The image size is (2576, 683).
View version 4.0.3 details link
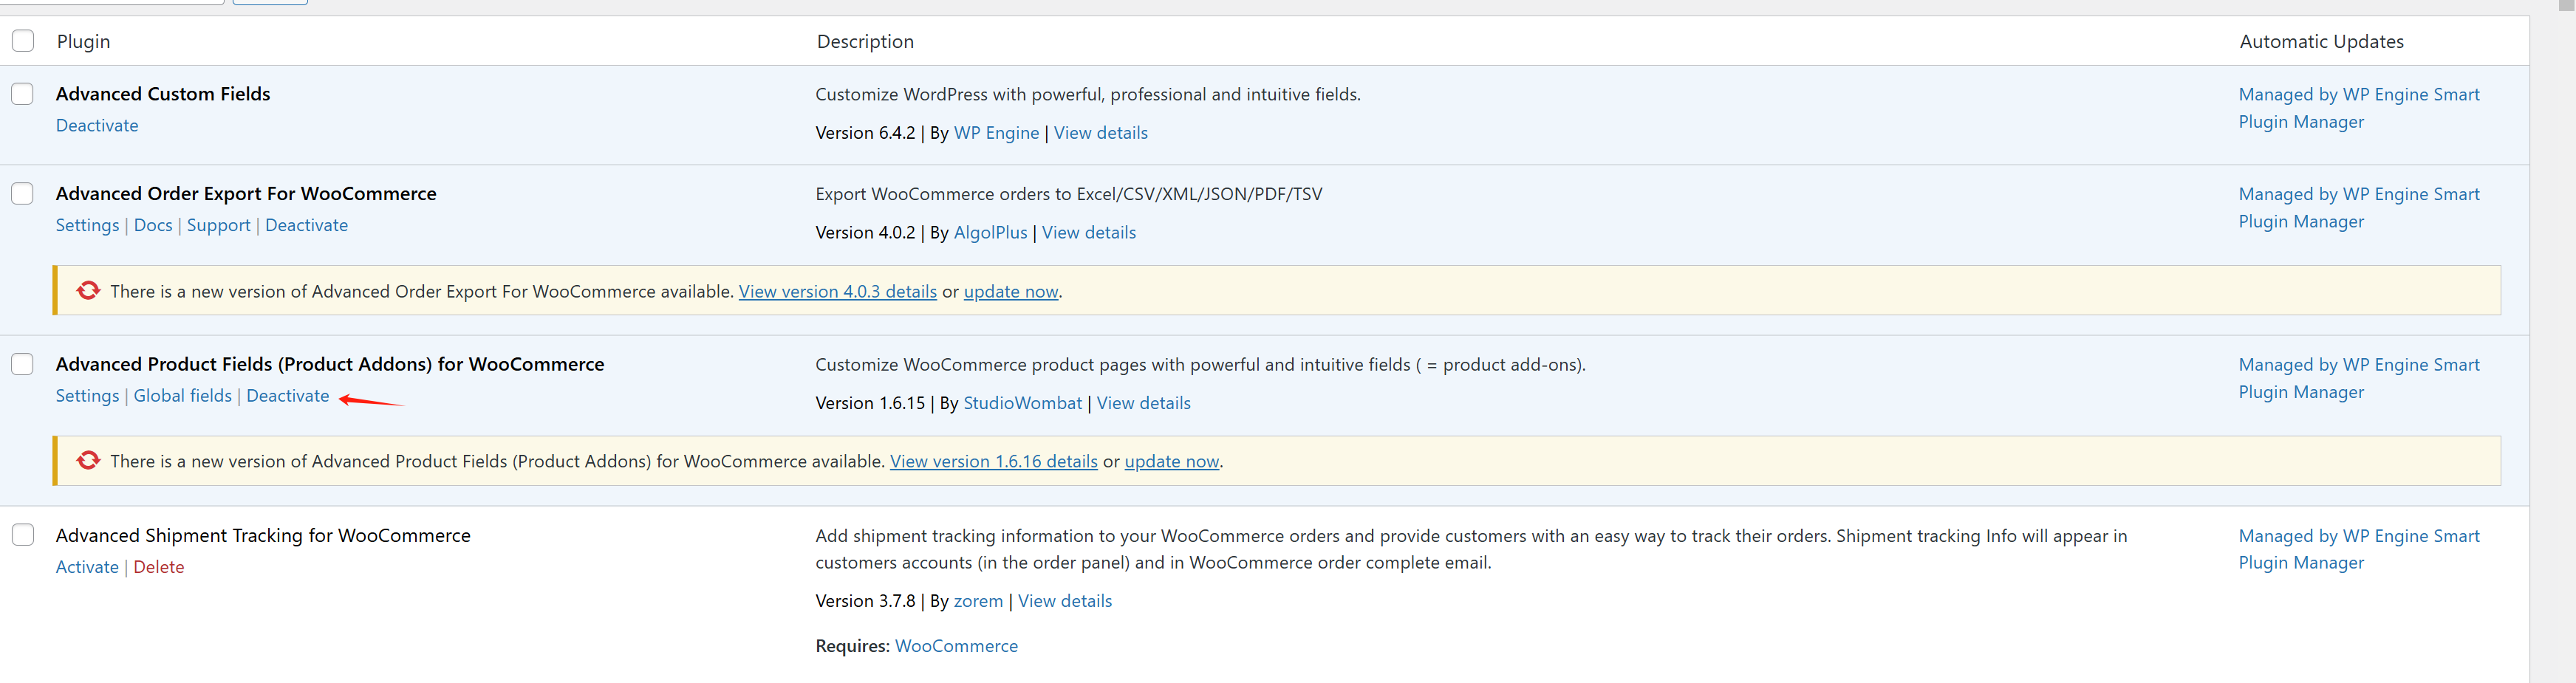click(x=837, y=292)
